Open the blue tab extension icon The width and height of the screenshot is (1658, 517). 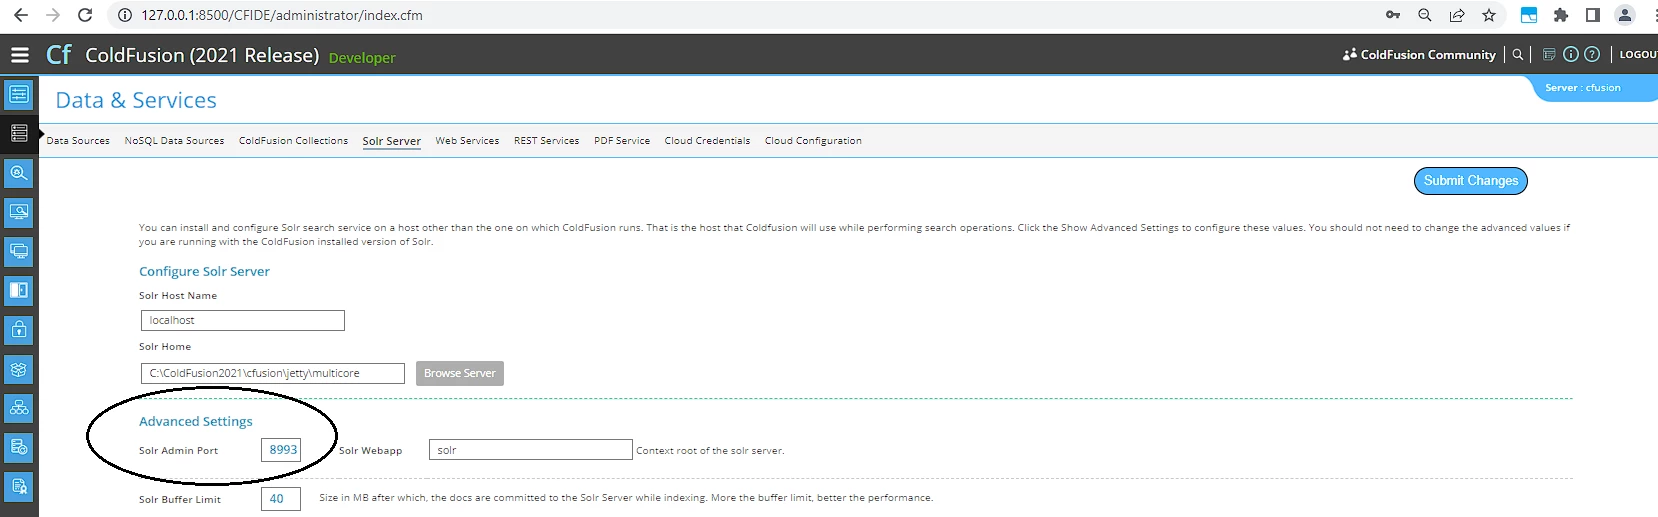click(x=1529, y=15)
